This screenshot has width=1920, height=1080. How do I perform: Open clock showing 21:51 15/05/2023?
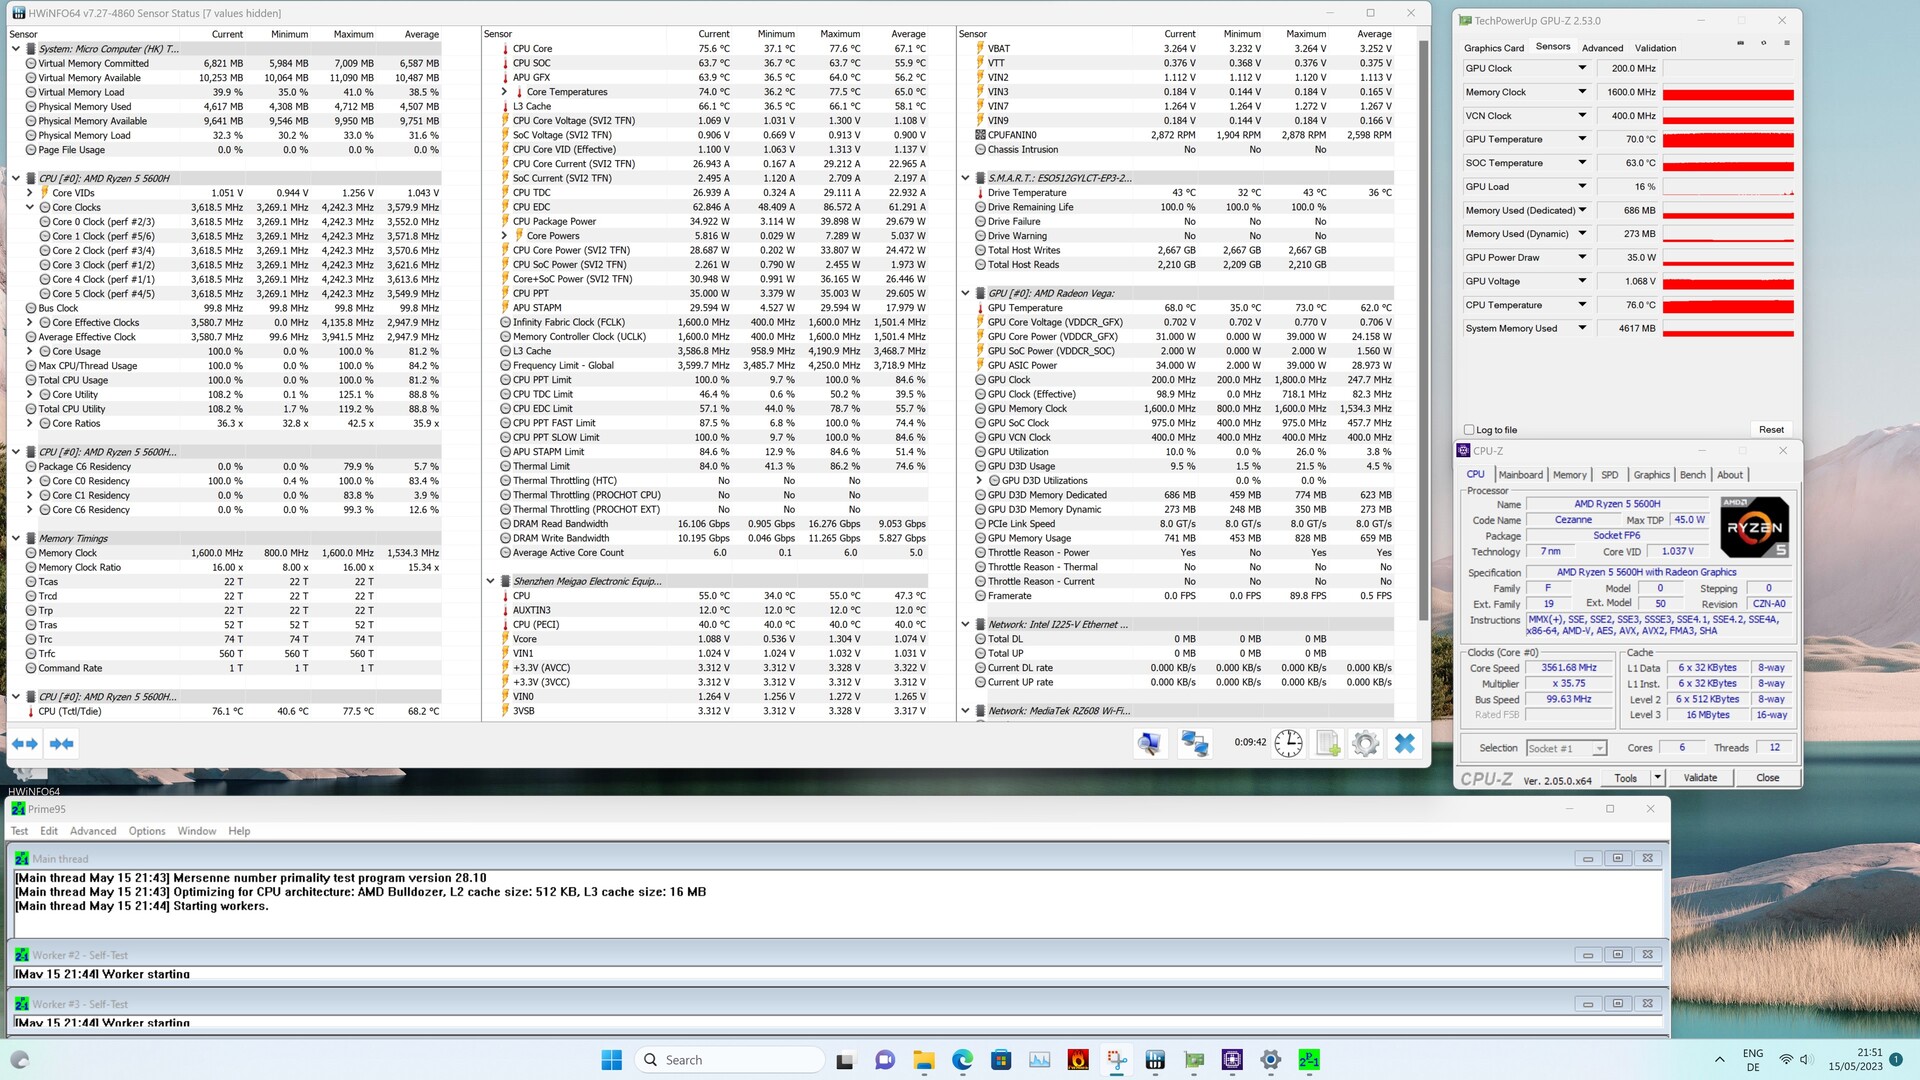coord(1855,1060)
